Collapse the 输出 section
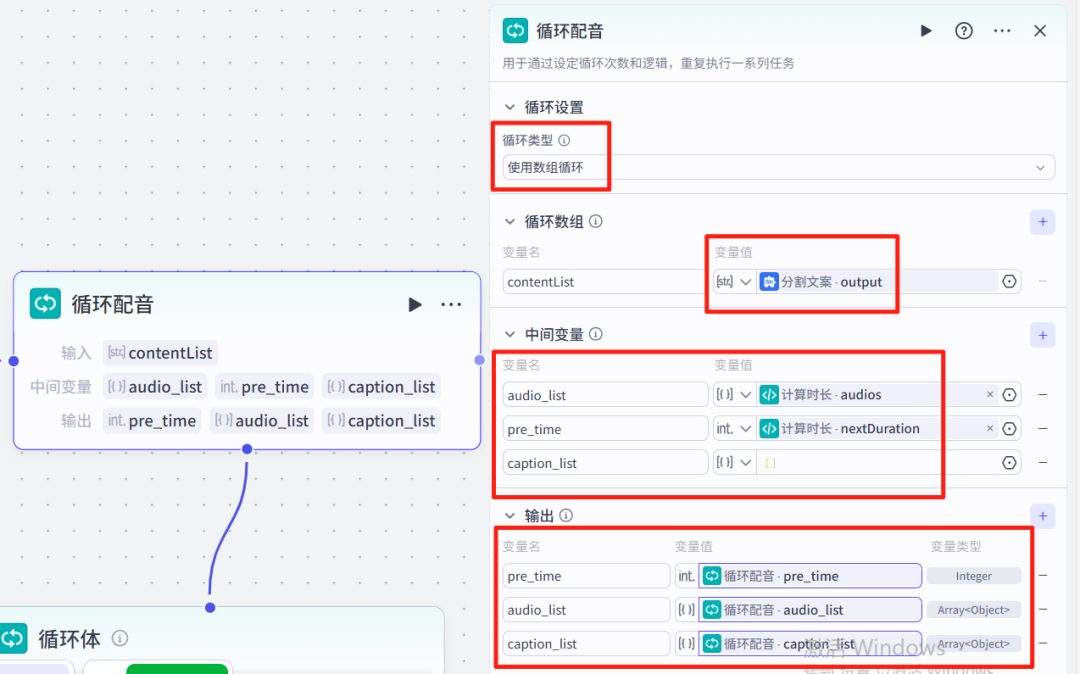Viewport: 1080px width, 674px height. pyautogui.click(x=510, y=516)
